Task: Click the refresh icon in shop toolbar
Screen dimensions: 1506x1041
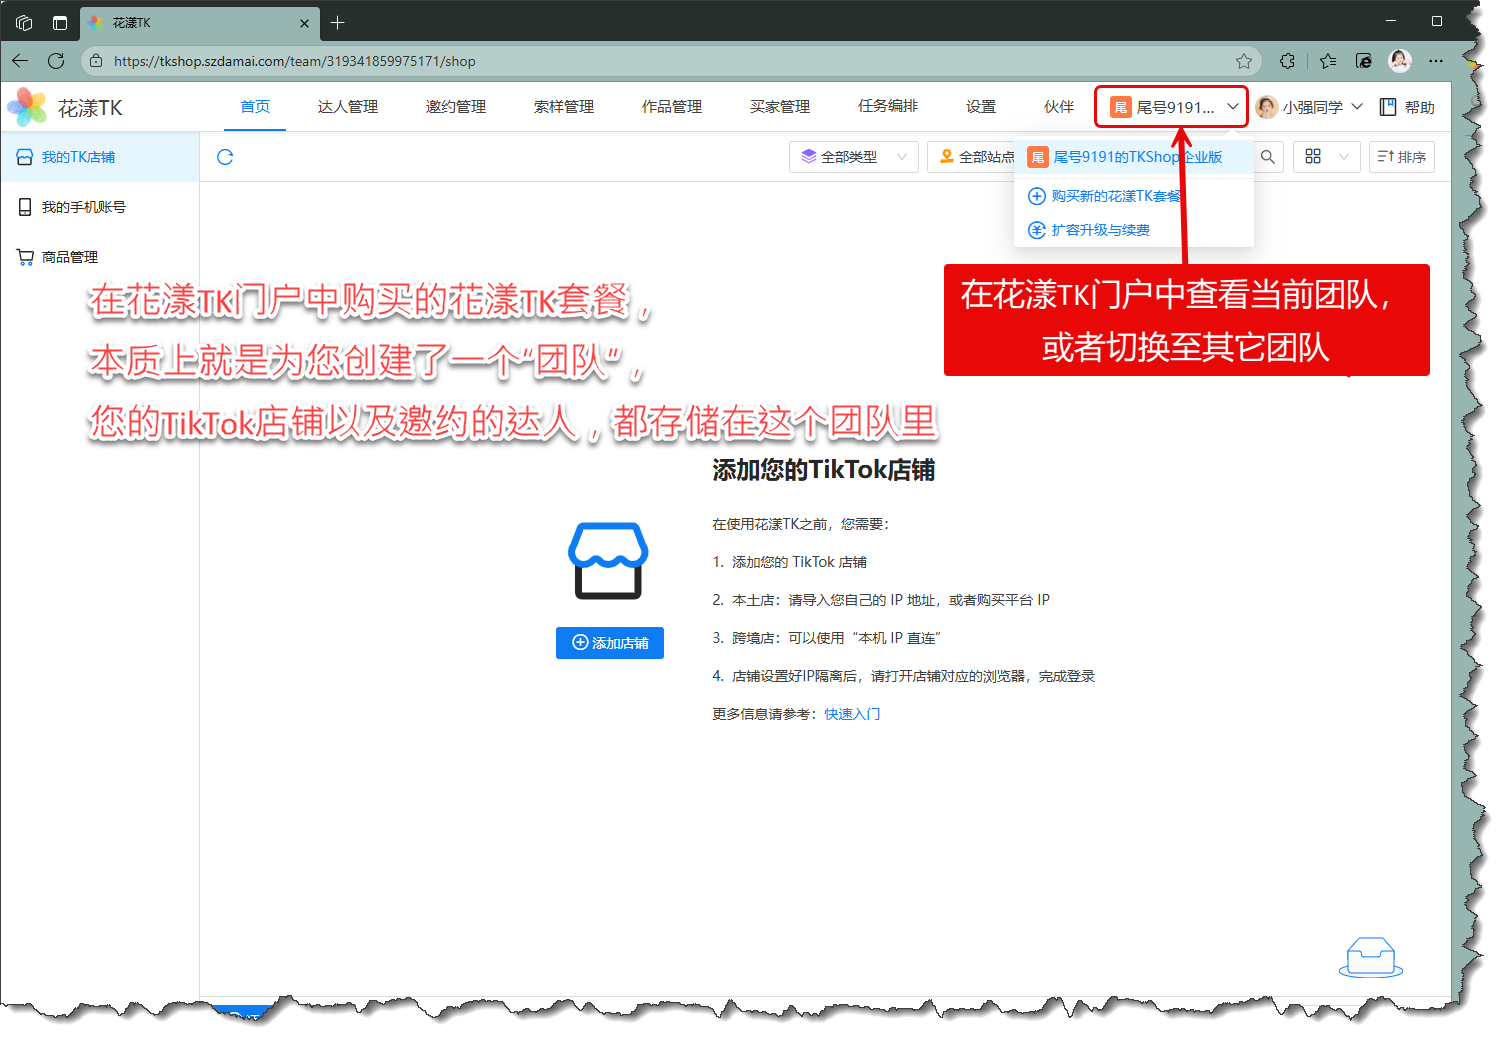Action: tap(225, 157)
